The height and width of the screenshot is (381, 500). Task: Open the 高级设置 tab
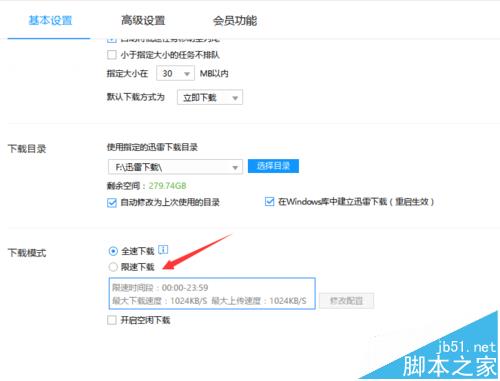pos(143,20)
